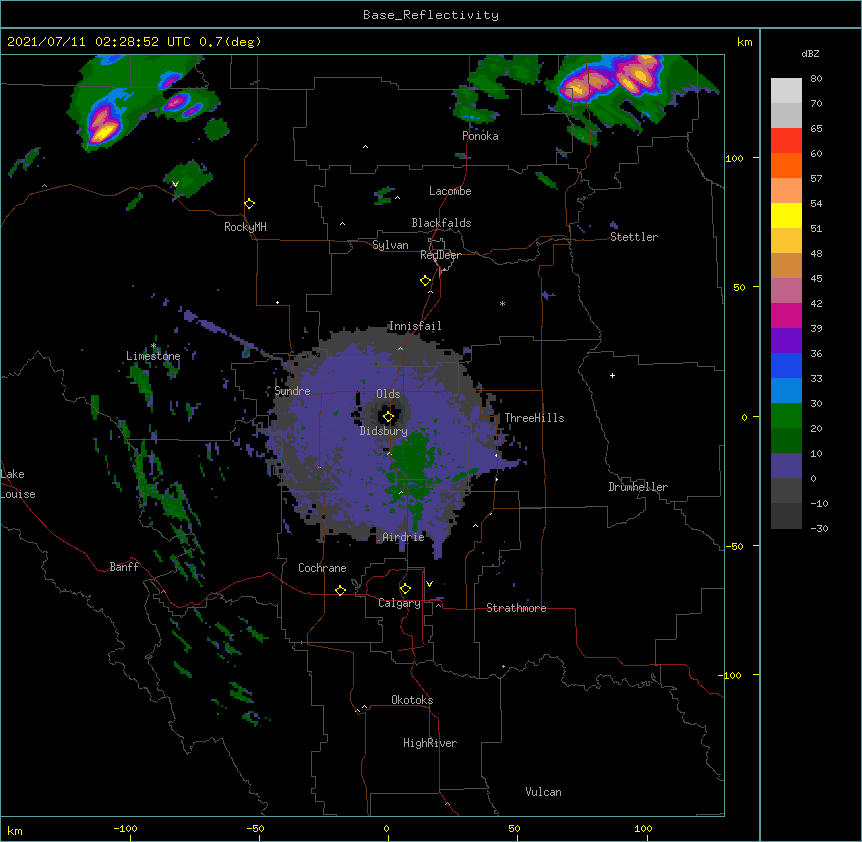Click the Ponoka city label

(480, 136)
